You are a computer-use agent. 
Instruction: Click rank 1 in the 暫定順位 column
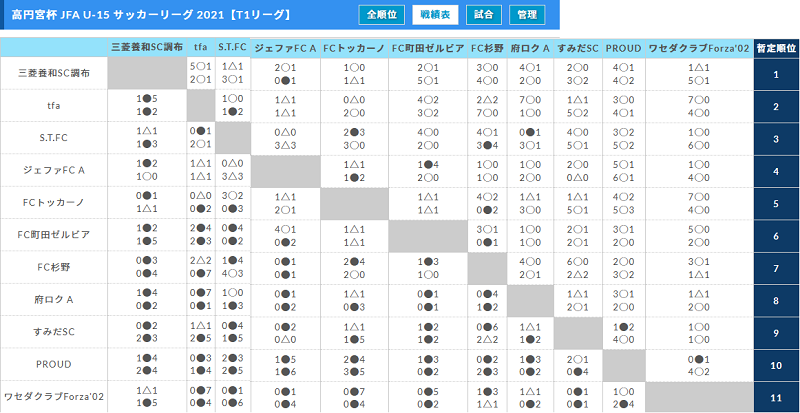click(x=776, y=75)
